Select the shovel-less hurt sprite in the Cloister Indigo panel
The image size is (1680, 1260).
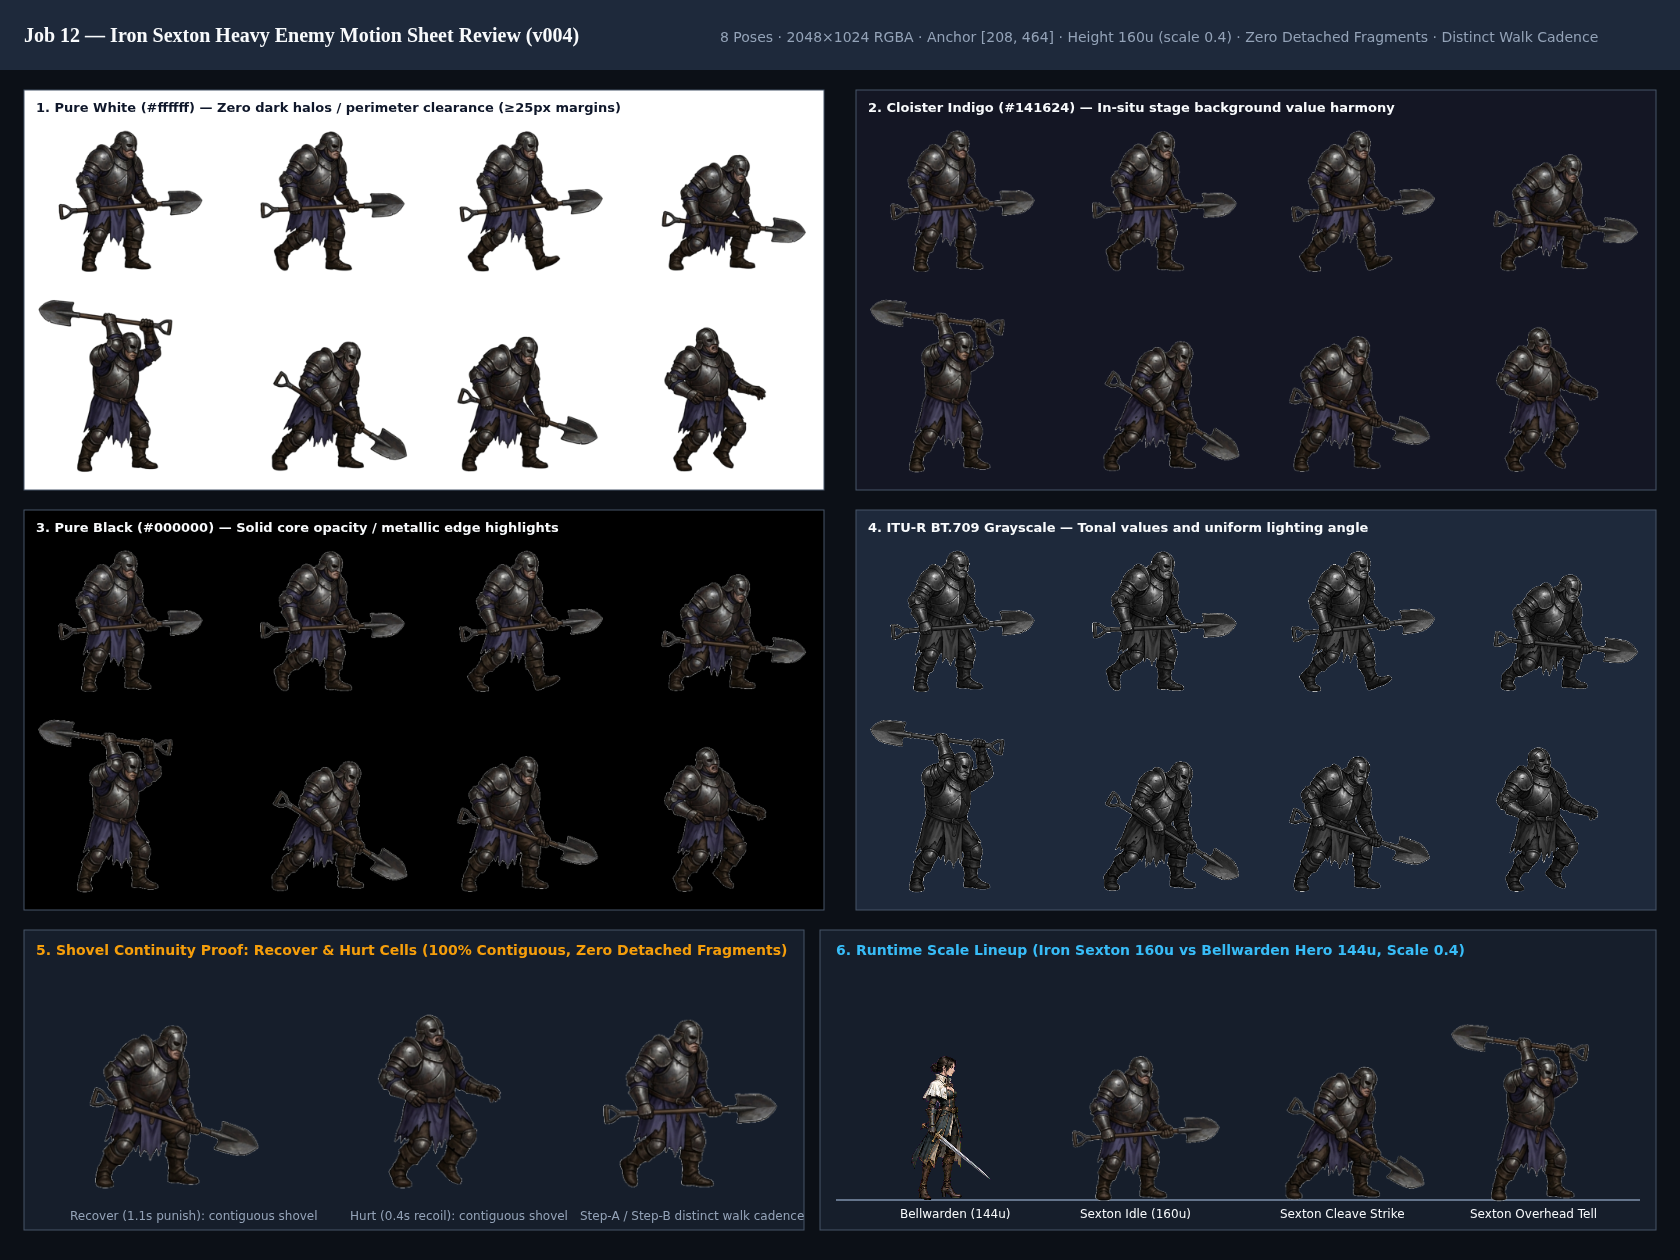[1547, 399]
